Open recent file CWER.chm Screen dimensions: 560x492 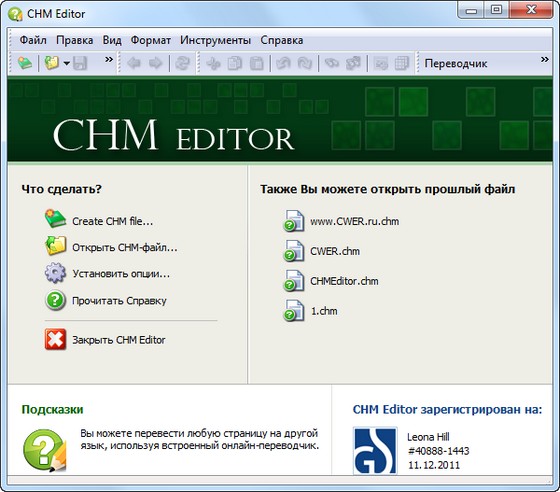335,251
